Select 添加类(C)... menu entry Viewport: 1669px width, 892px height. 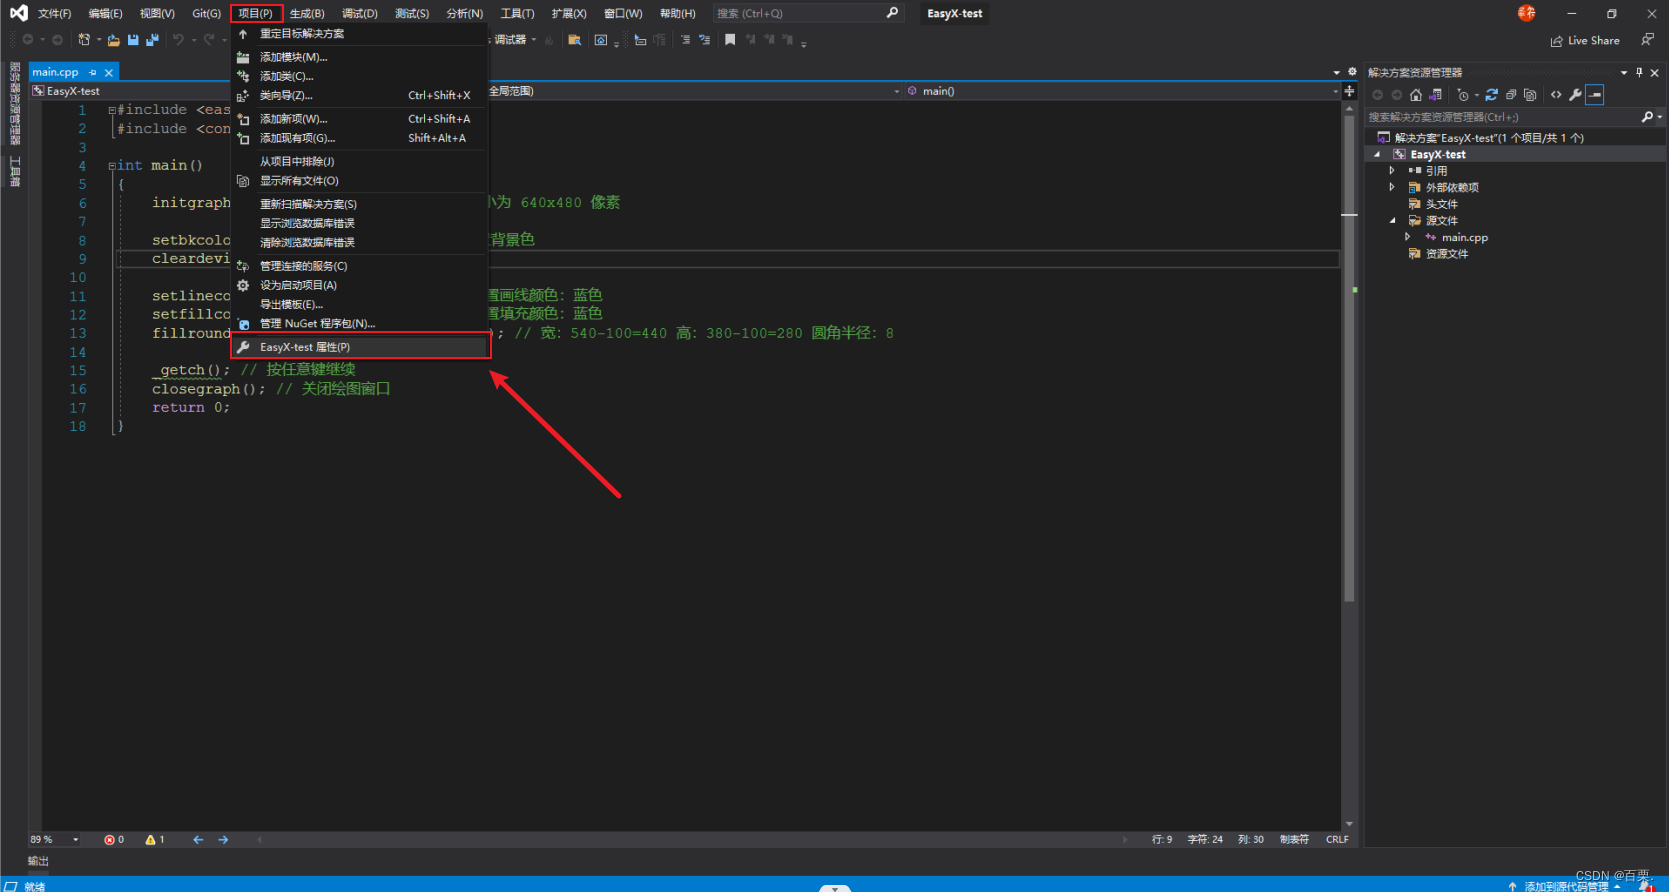pyautogui.click(x=360, y=76)
